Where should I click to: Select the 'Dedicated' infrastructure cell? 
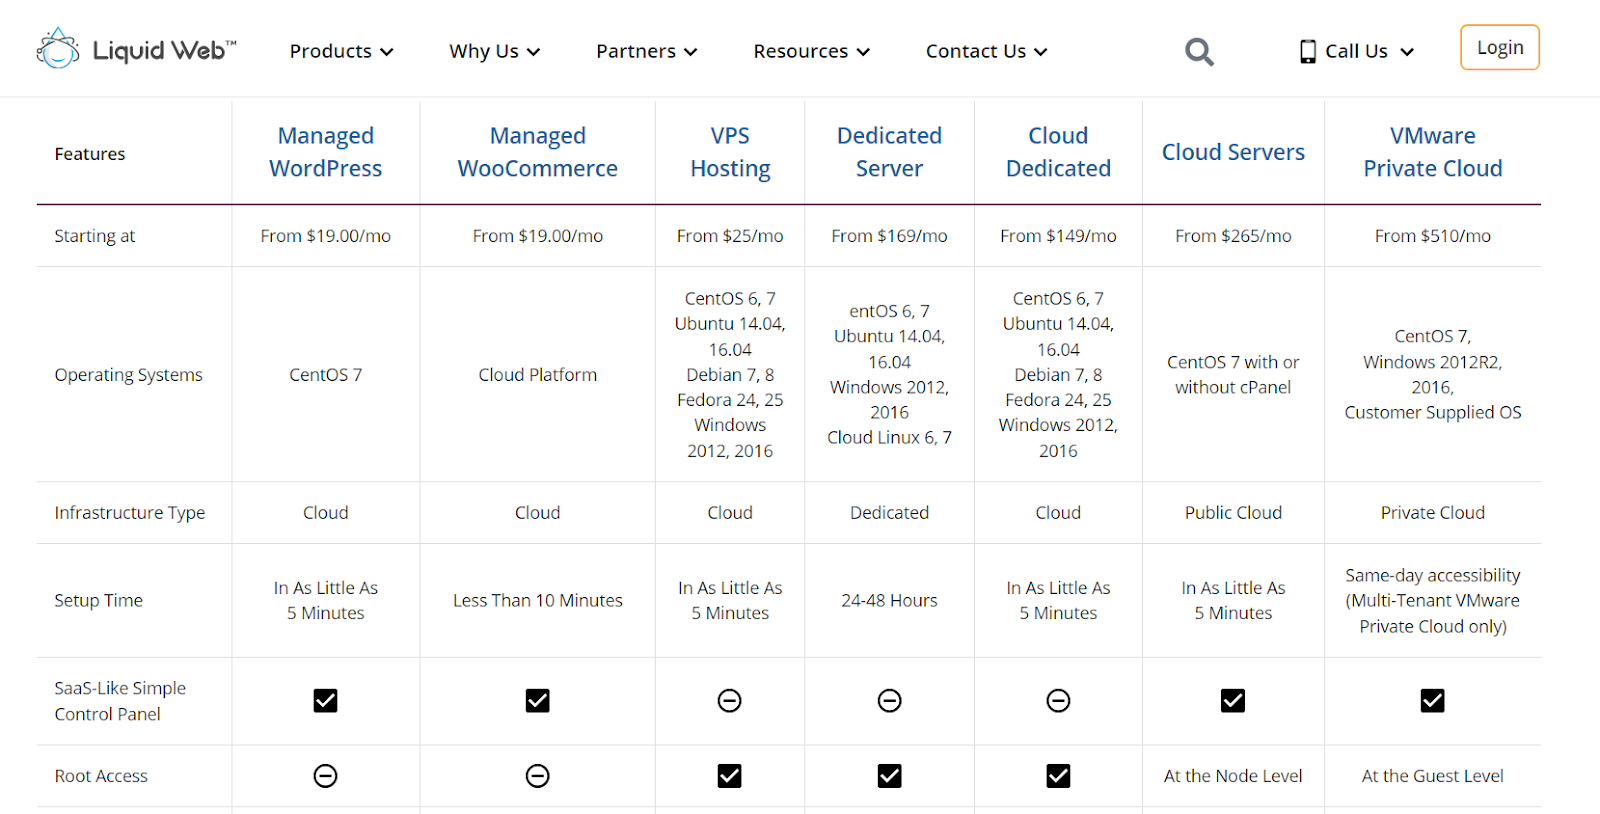[889, 513]
